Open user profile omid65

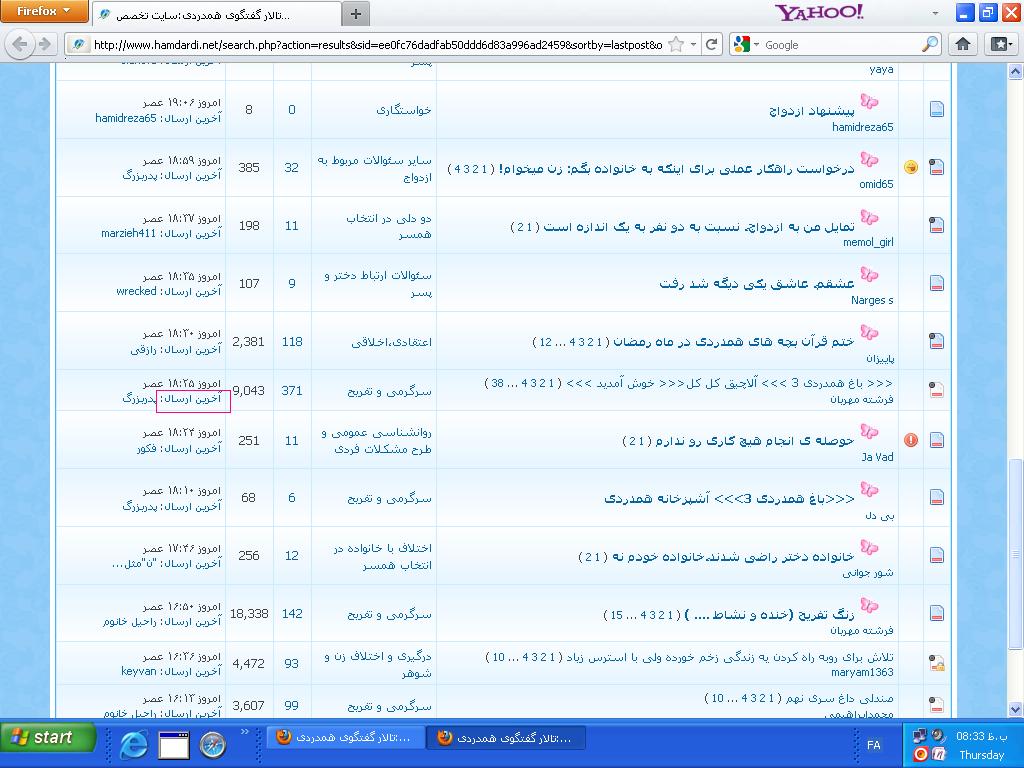tap(876, 184)
